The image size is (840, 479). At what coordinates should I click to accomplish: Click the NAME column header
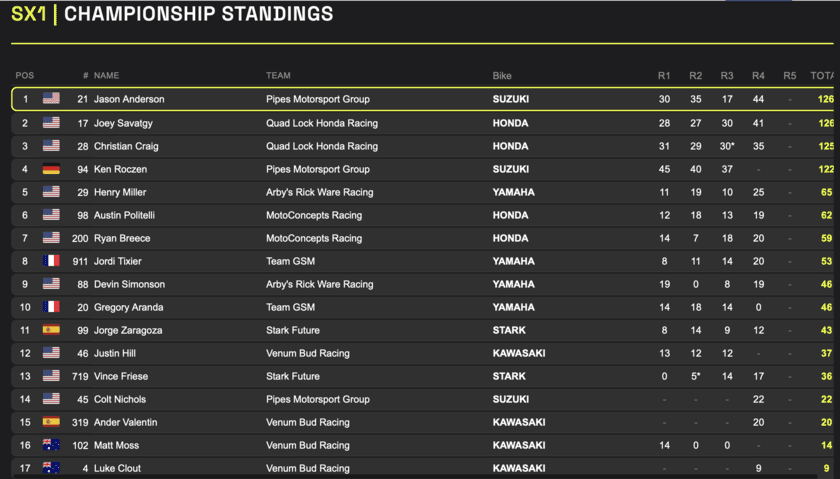click(x=106, y=76)
